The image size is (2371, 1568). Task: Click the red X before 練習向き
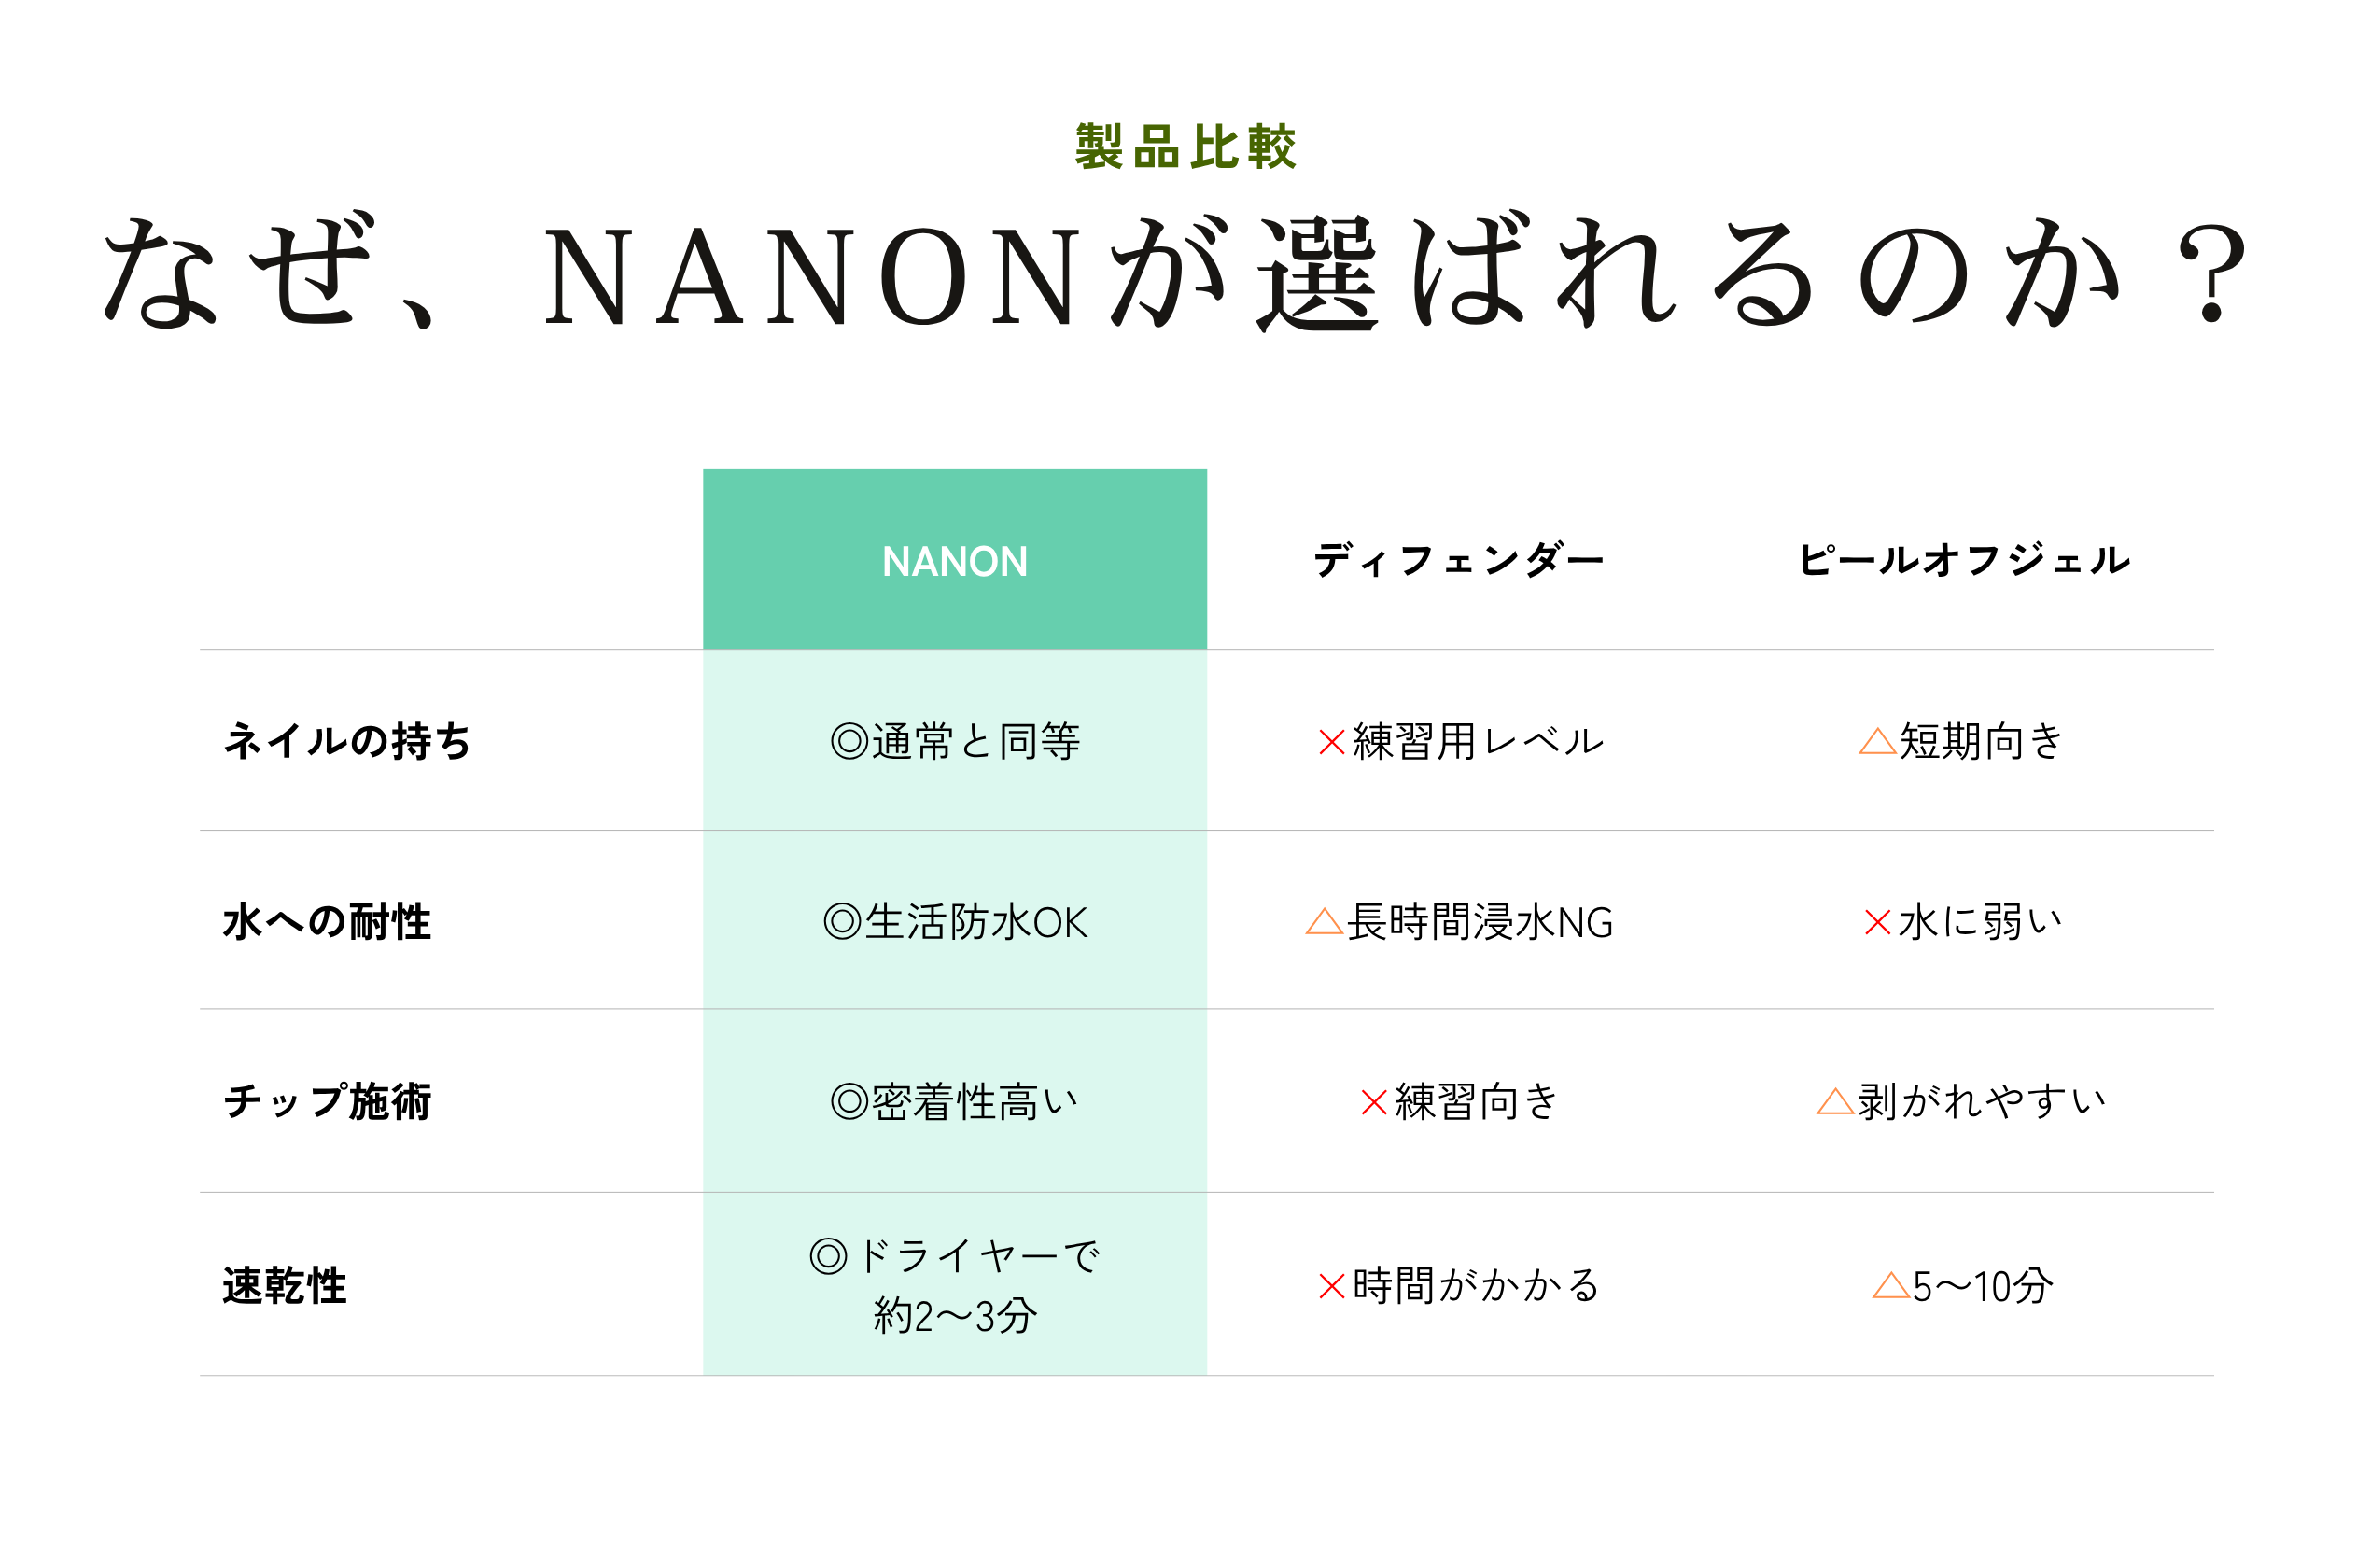1374,1102
